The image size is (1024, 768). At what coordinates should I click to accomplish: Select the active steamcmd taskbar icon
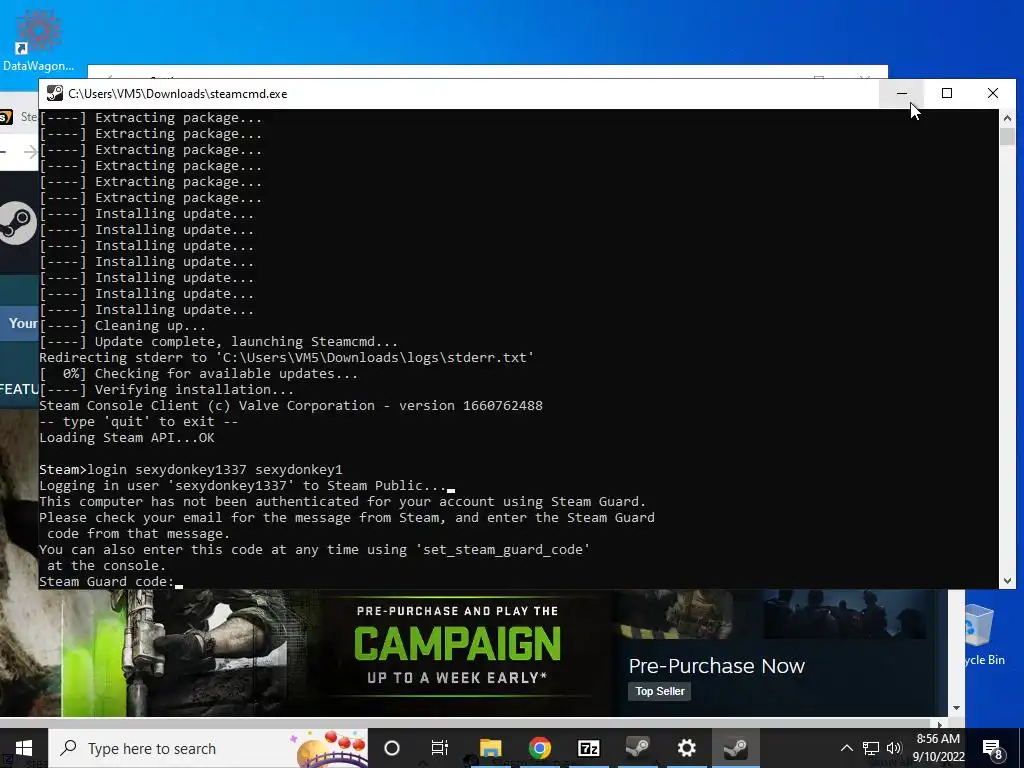pyautogui.click(x=735, y=748)
